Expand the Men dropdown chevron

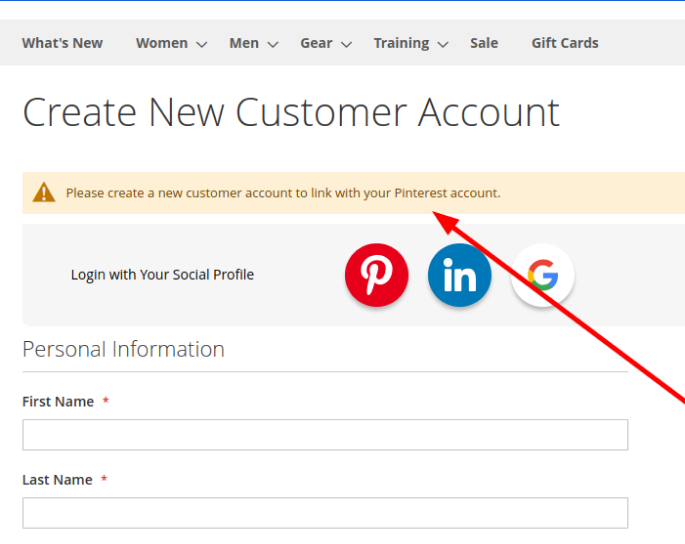(x=273, y=44)
